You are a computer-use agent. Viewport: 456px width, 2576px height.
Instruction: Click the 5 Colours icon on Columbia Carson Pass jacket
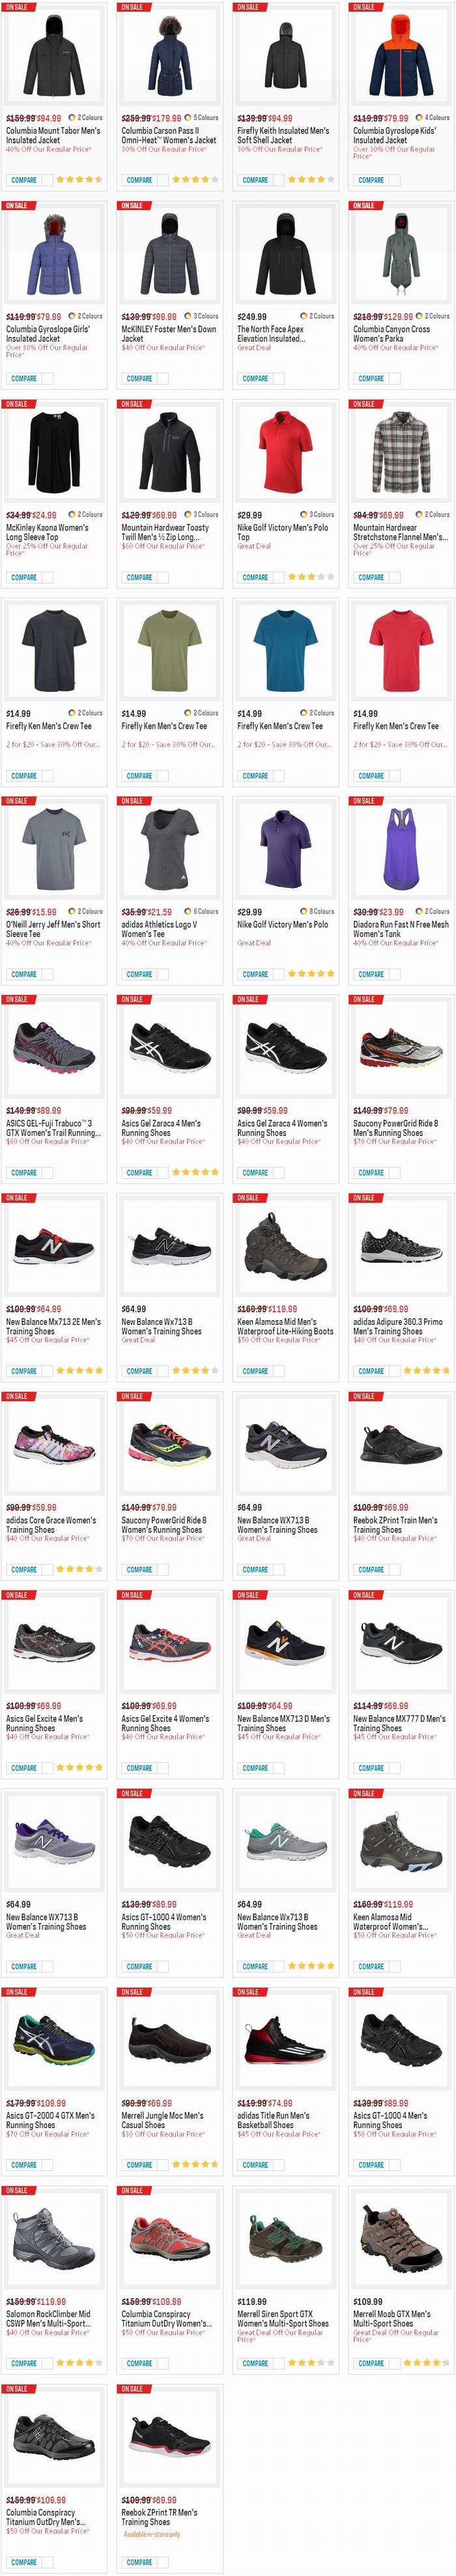(x=188, y=117)
